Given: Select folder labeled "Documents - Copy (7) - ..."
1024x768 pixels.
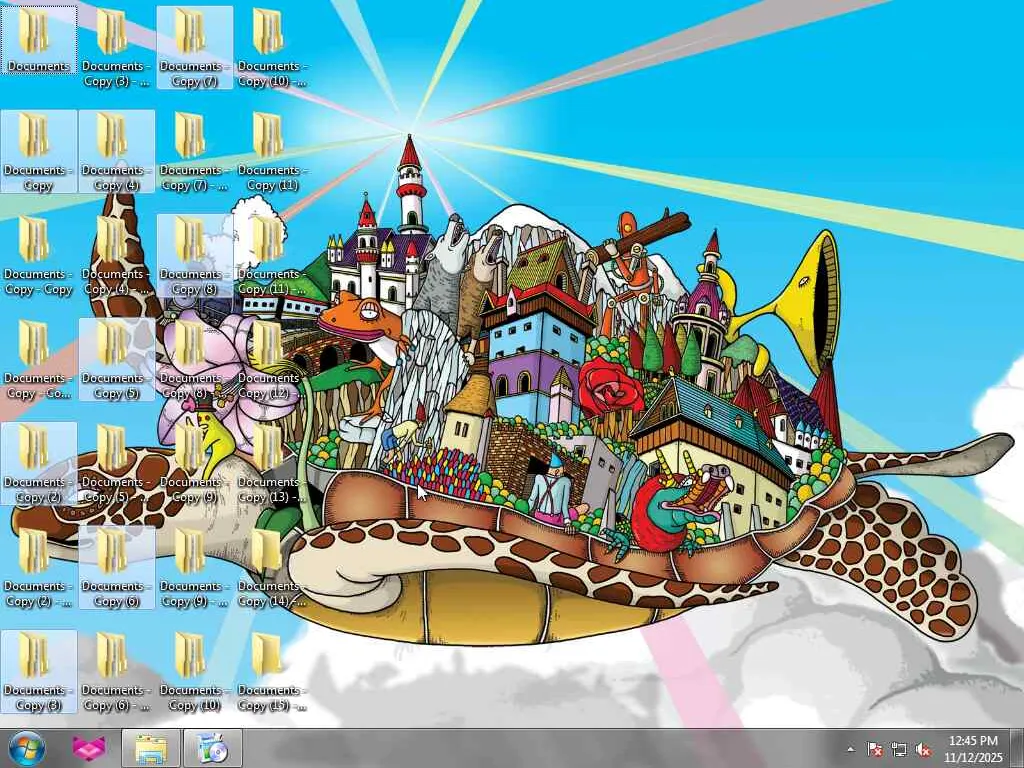Looking at the screenshot, I should point(195,152).
